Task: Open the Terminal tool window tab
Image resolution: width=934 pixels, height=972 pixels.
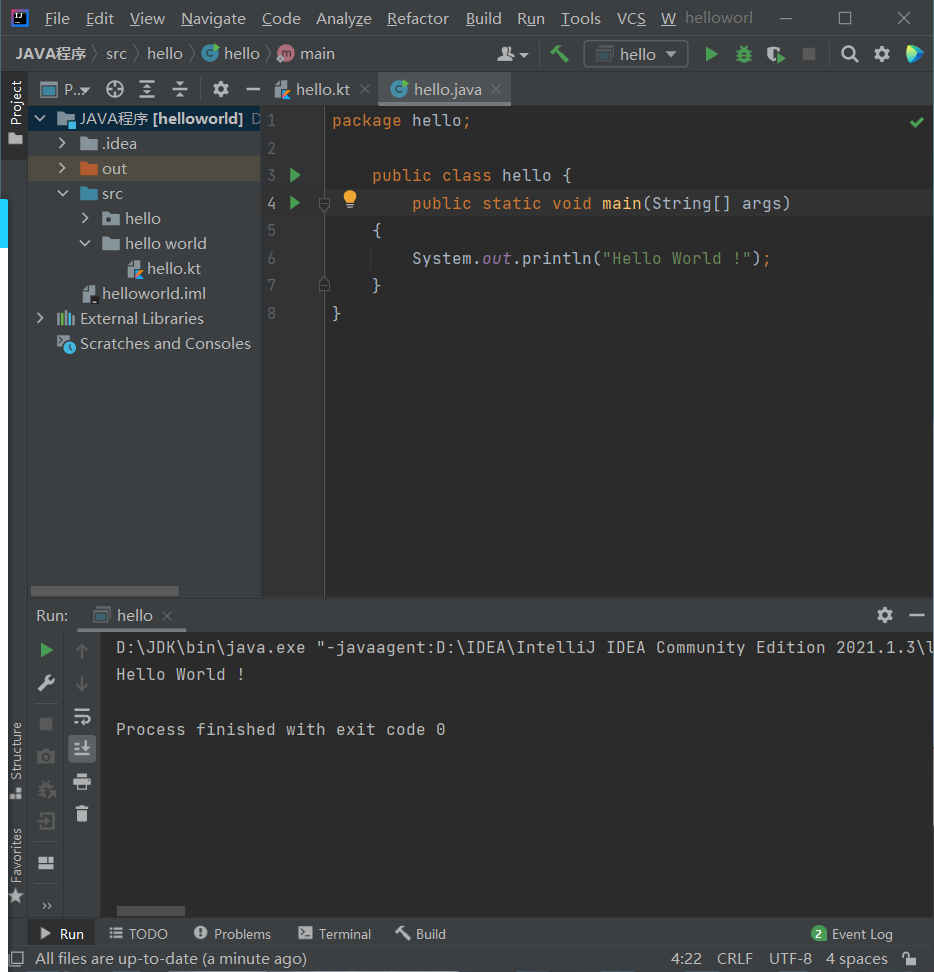Action: pos(335,934)
